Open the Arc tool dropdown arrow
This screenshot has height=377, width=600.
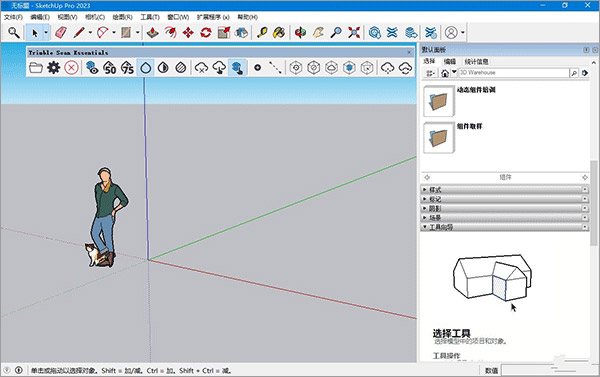(x=114, y=33)
